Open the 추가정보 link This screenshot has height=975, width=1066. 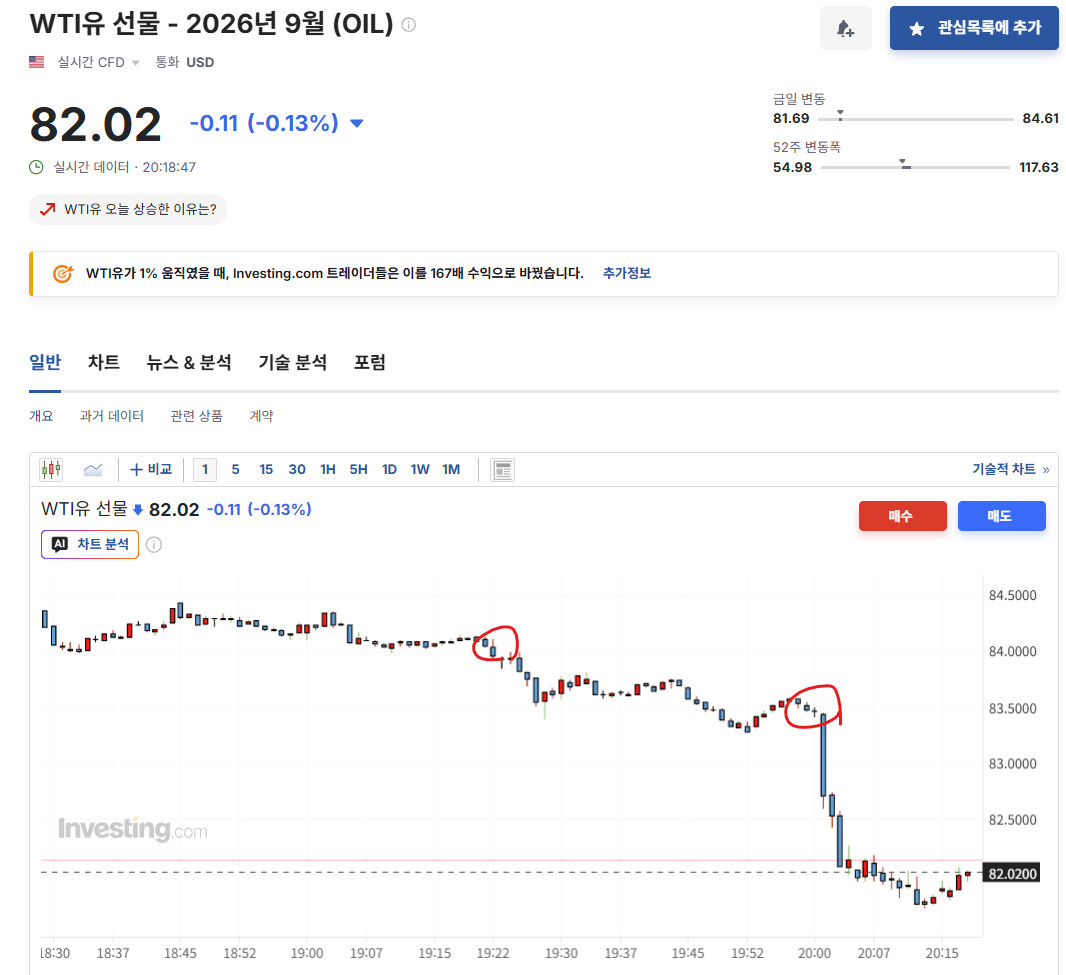tap(627, 273)
